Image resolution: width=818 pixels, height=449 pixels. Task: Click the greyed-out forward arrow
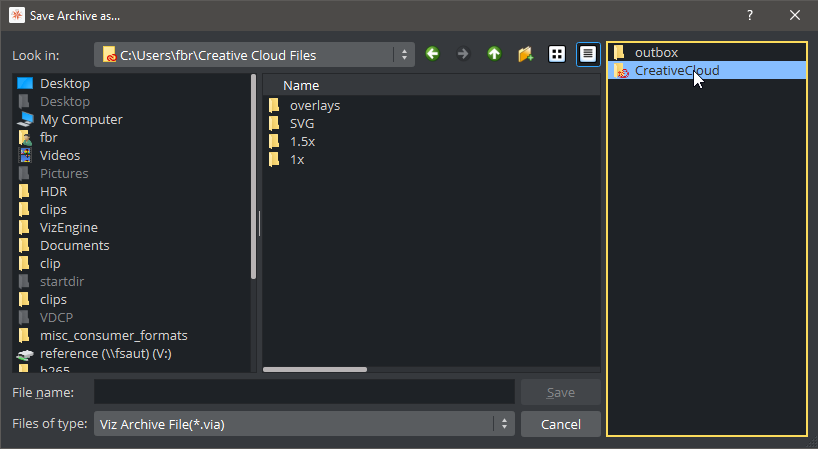pos(463,54)
